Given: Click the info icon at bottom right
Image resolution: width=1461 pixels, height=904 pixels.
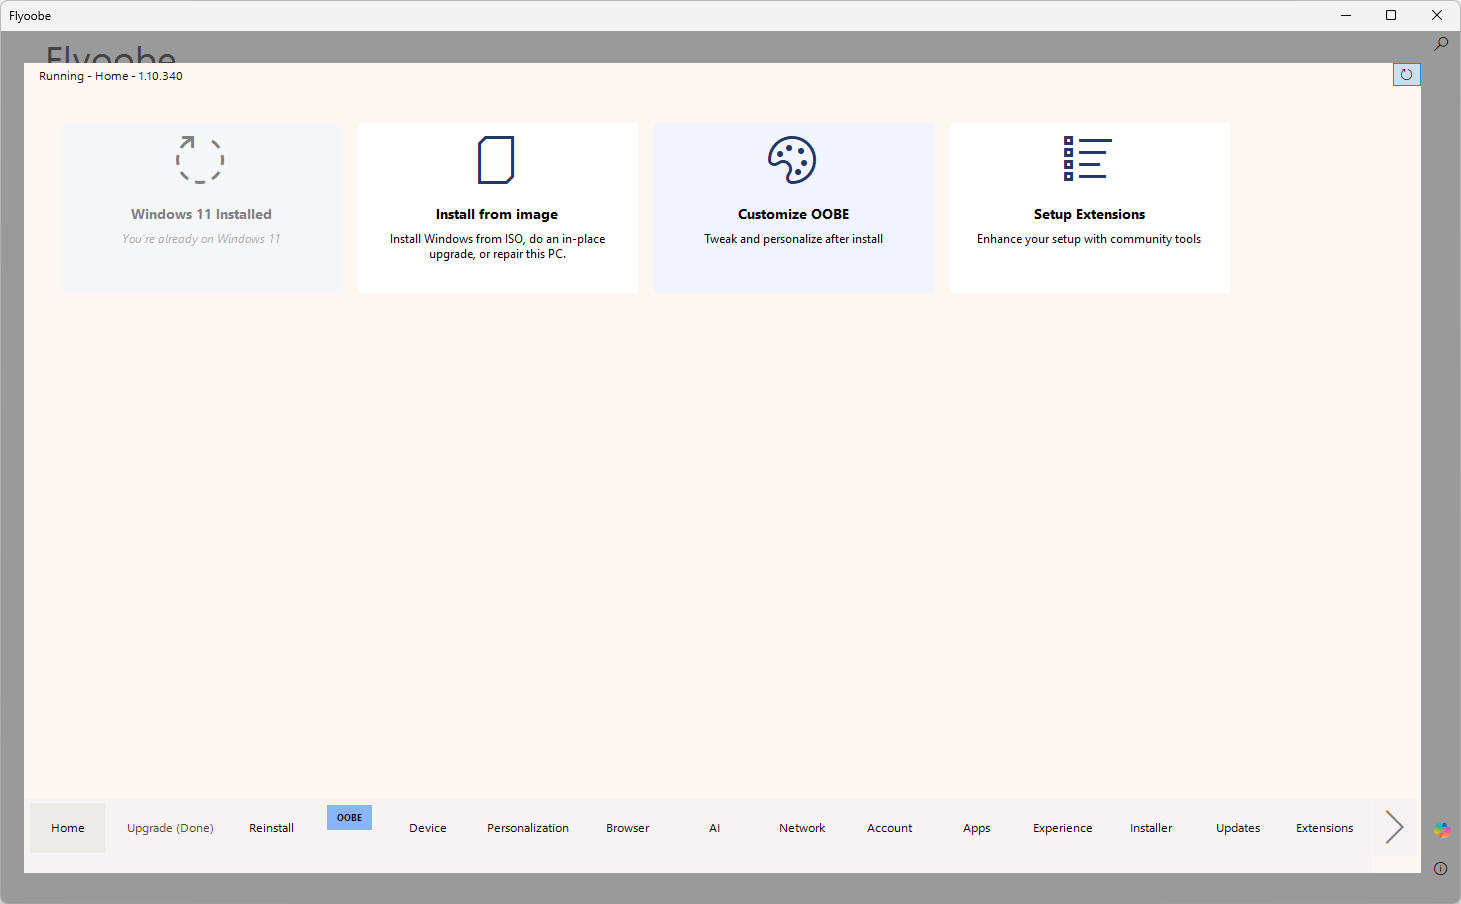Looking at the screenshot, I should [x=1440, y=868].
